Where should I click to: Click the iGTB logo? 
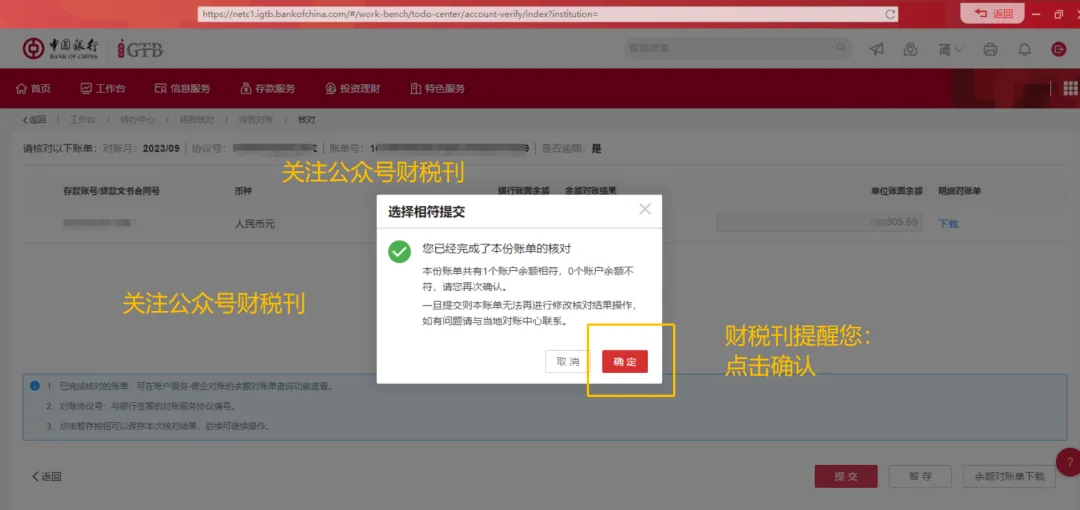point(140,49)
